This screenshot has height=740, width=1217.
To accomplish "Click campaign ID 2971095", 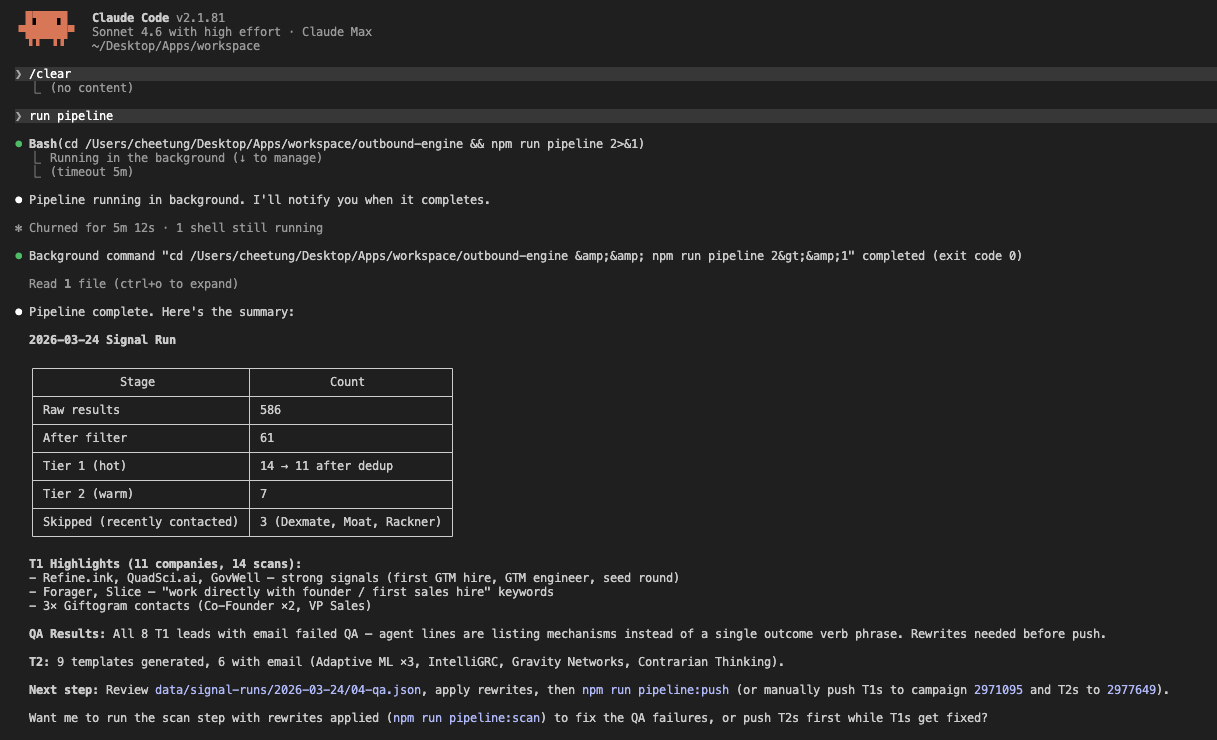I will coord(997,690).
